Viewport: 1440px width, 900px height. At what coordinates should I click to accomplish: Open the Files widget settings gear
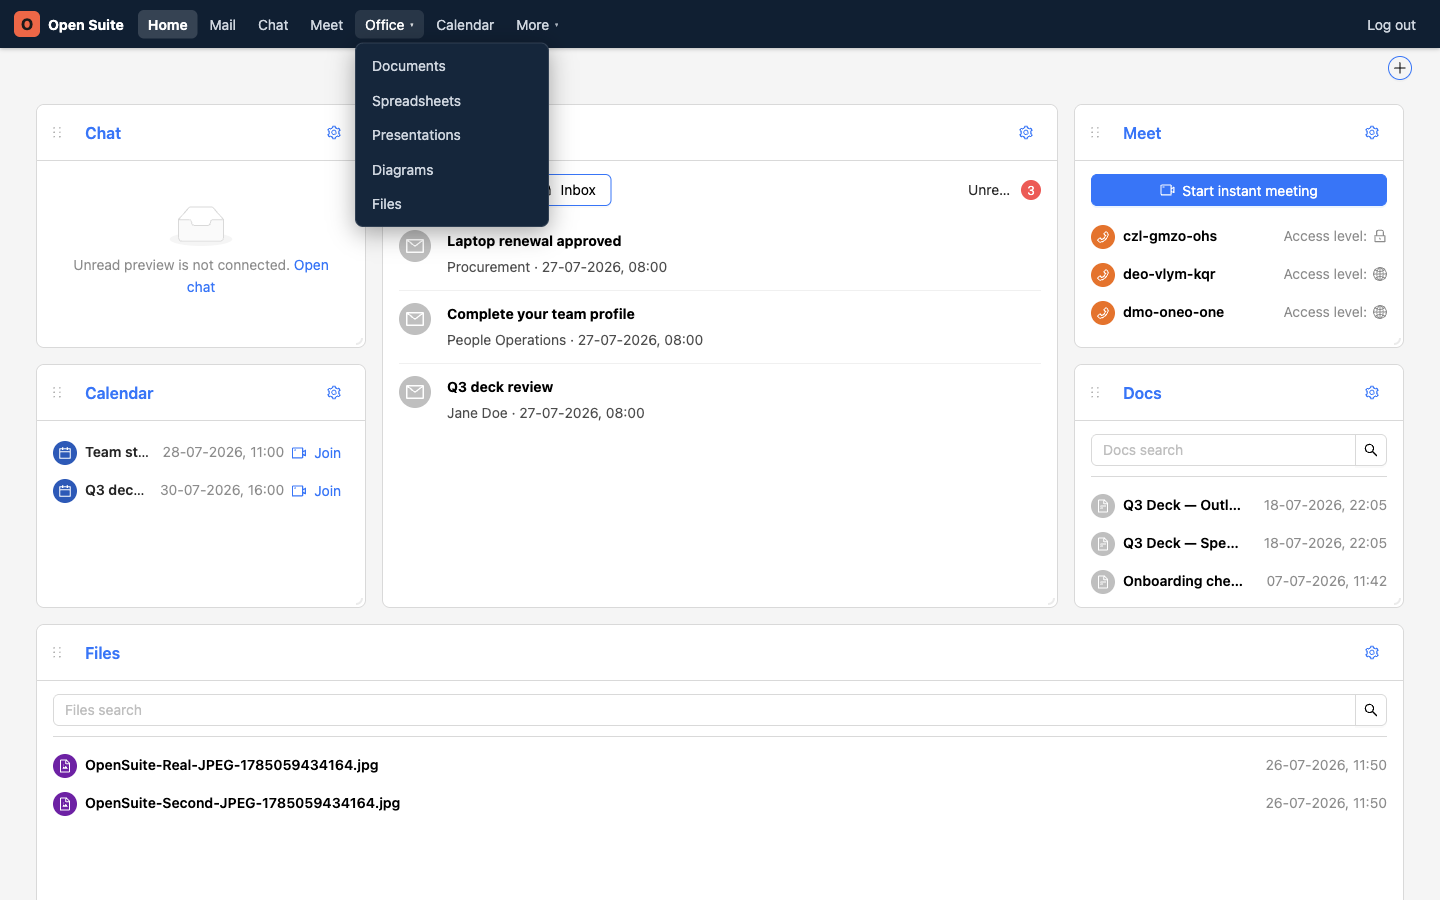tap(1372, 653)
